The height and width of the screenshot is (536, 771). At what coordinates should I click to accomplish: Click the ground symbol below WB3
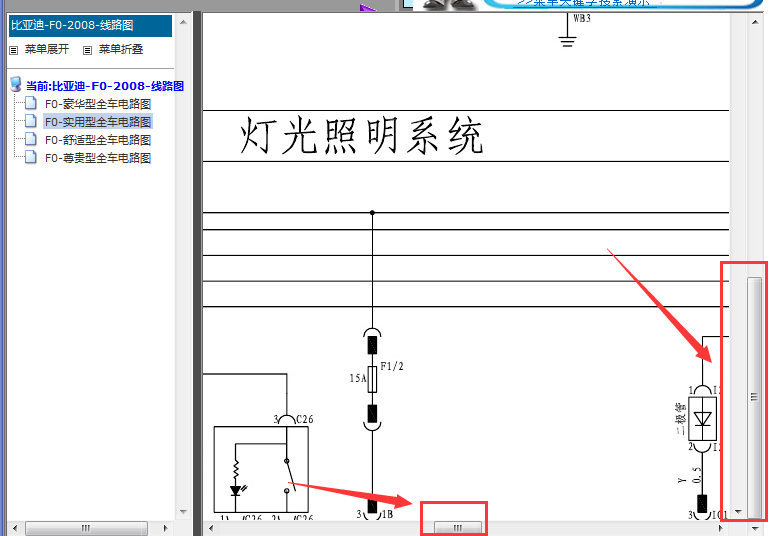click(x=567, y=41)
